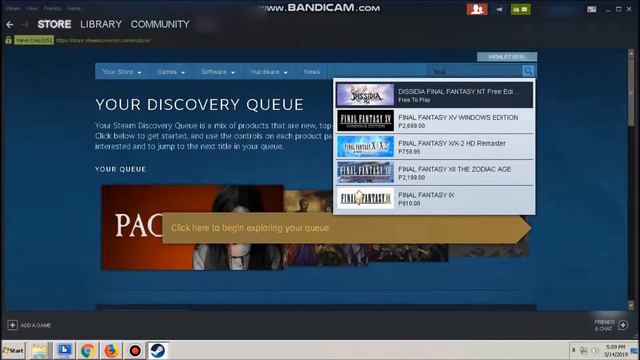Open the Steam menu
Viewport: 640px width, 360px height.
(x=13, y=8)
